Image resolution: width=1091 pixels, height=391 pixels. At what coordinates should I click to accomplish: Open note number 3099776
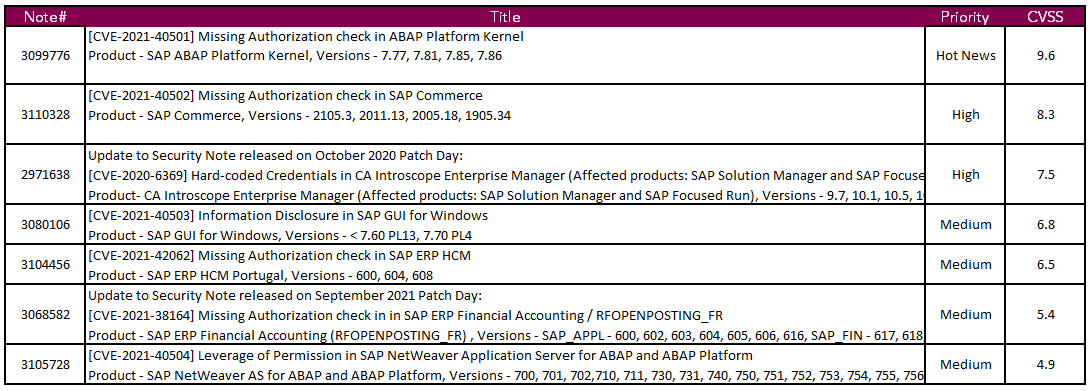pos(45,56)
